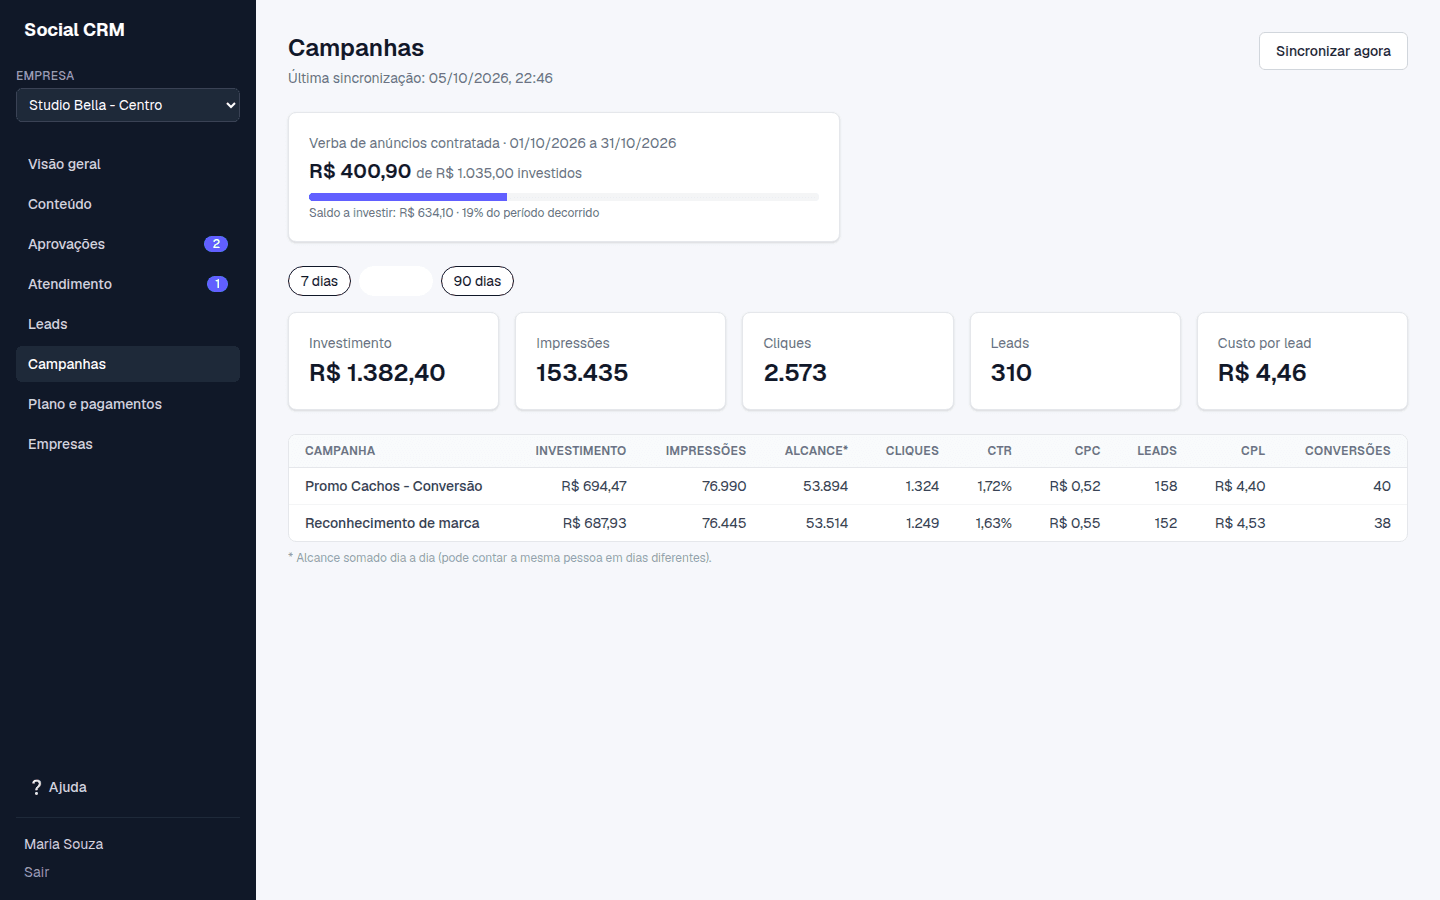Click the IMPRESSÕES column header

pos(706,451)
